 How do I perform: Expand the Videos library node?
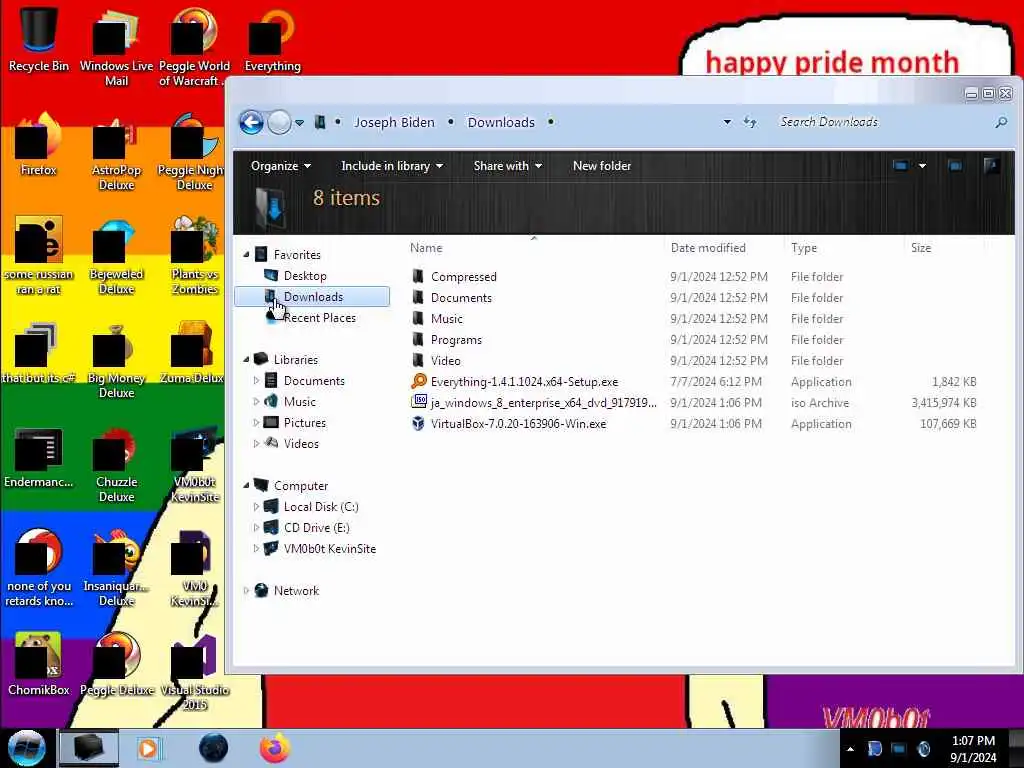(256, 443)
